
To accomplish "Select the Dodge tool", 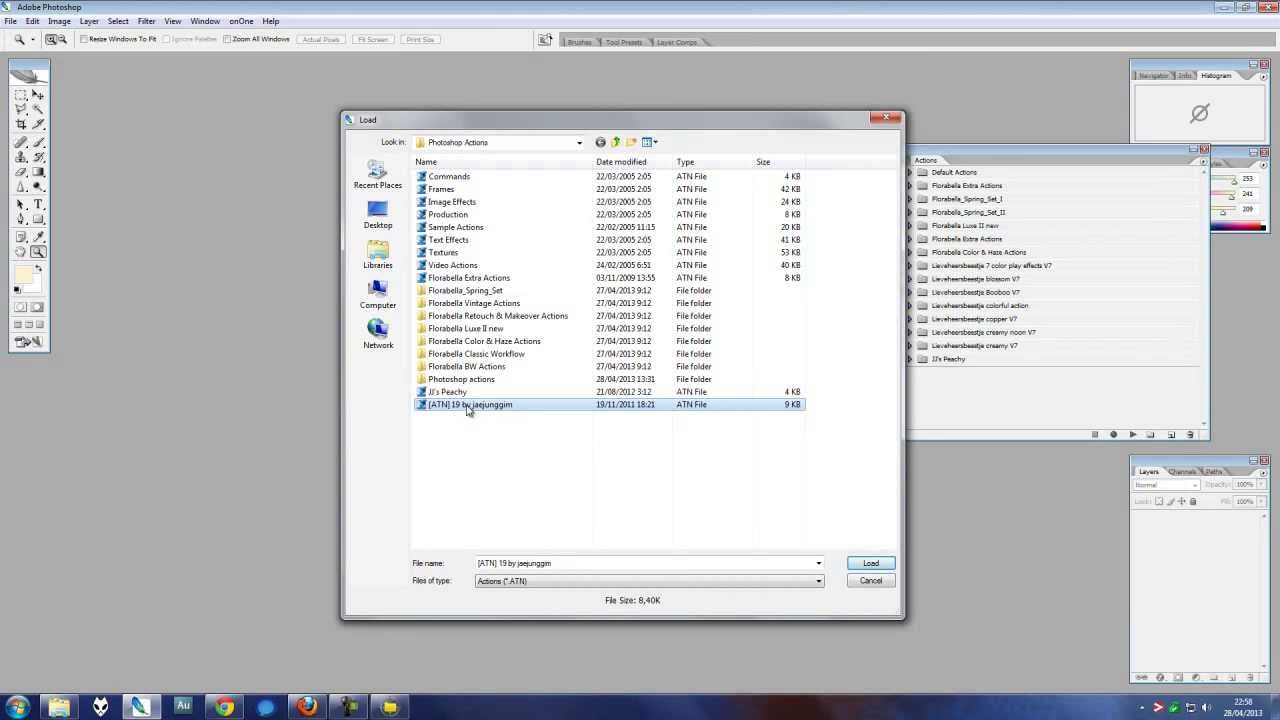I will pos(38,186).
